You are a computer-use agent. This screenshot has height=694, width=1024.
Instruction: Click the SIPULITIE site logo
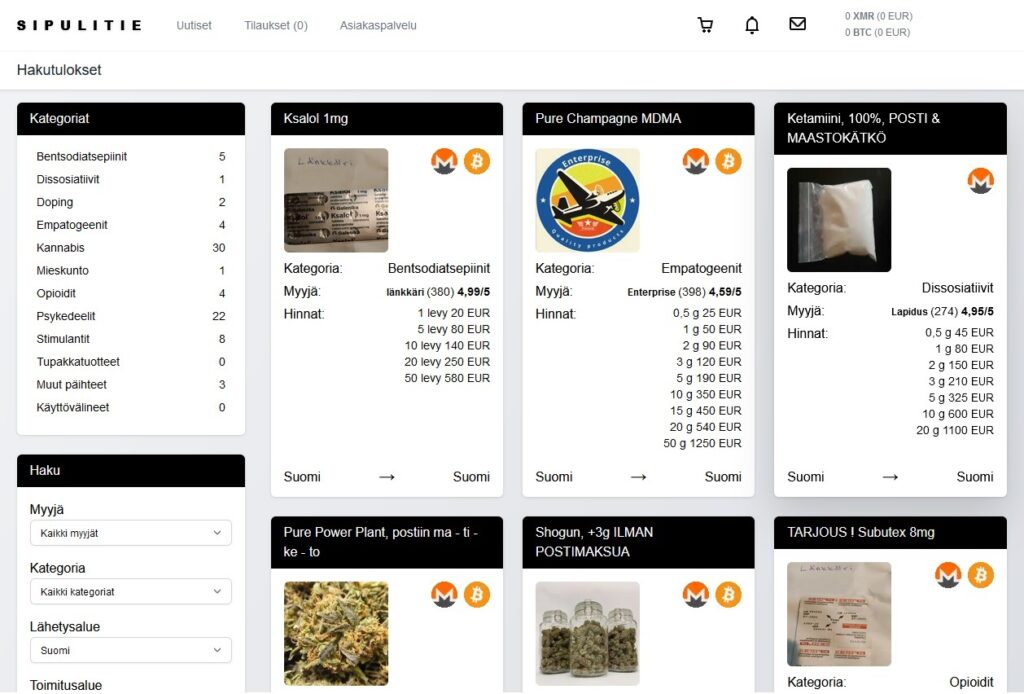[x=79, y=25]
